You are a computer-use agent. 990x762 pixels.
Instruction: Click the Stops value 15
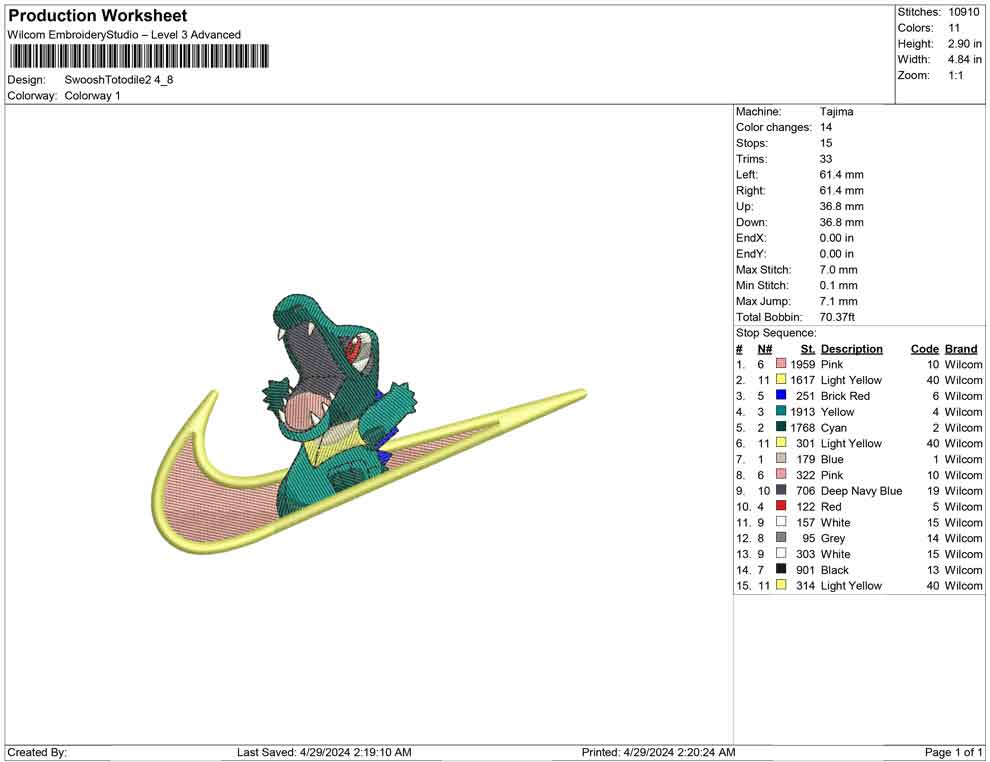click(x=826, y=143)
